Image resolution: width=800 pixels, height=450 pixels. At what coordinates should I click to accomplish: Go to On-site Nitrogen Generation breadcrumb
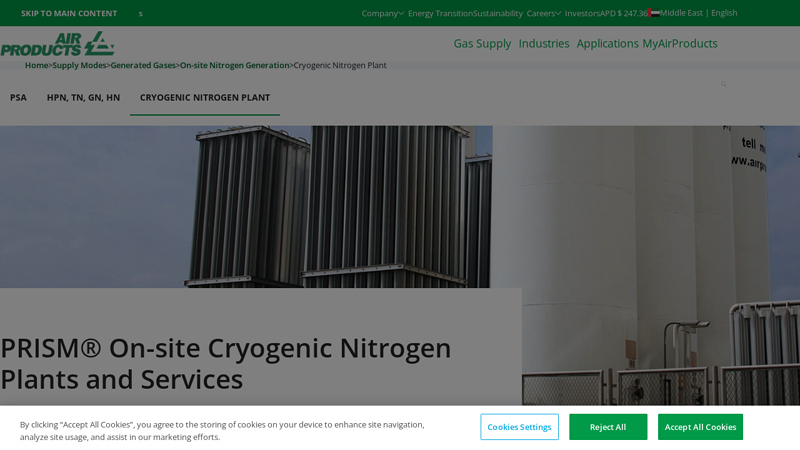pyautogui.click(x=235, y=65)
